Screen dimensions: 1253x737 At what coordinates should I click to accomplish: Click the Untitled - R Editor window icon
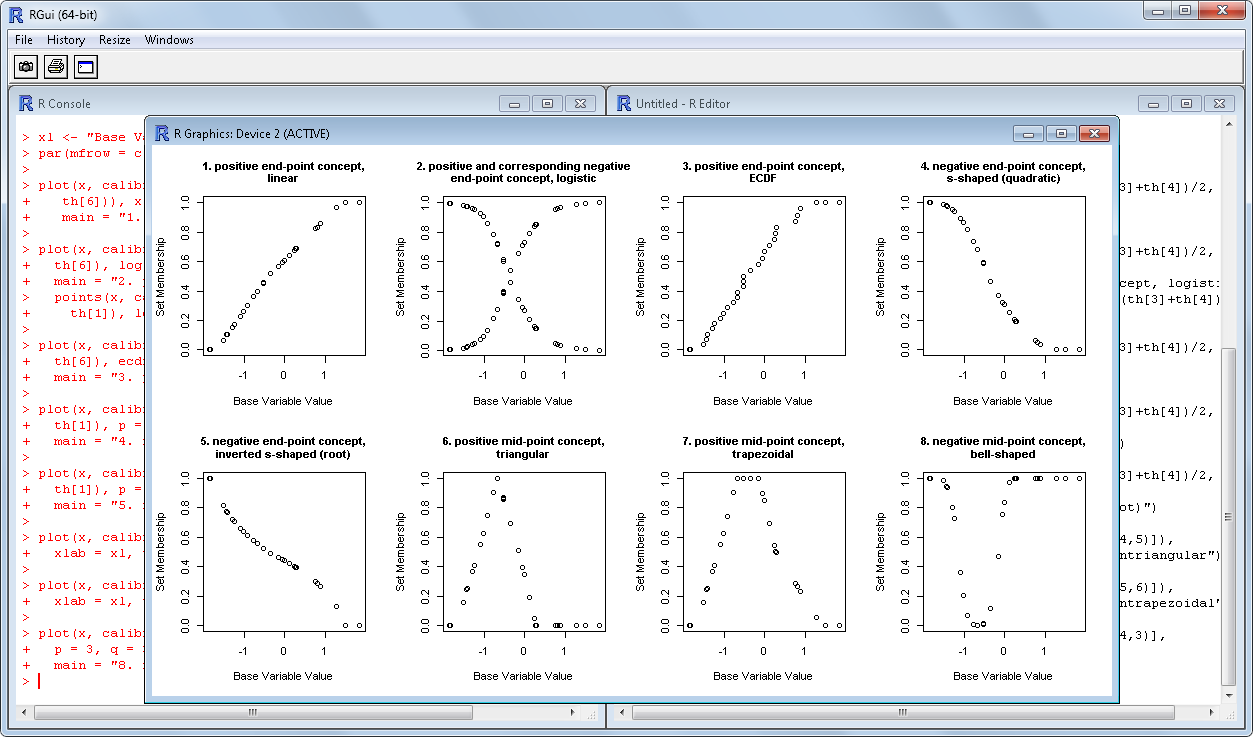pyautogui.click(x=624, y=103)
